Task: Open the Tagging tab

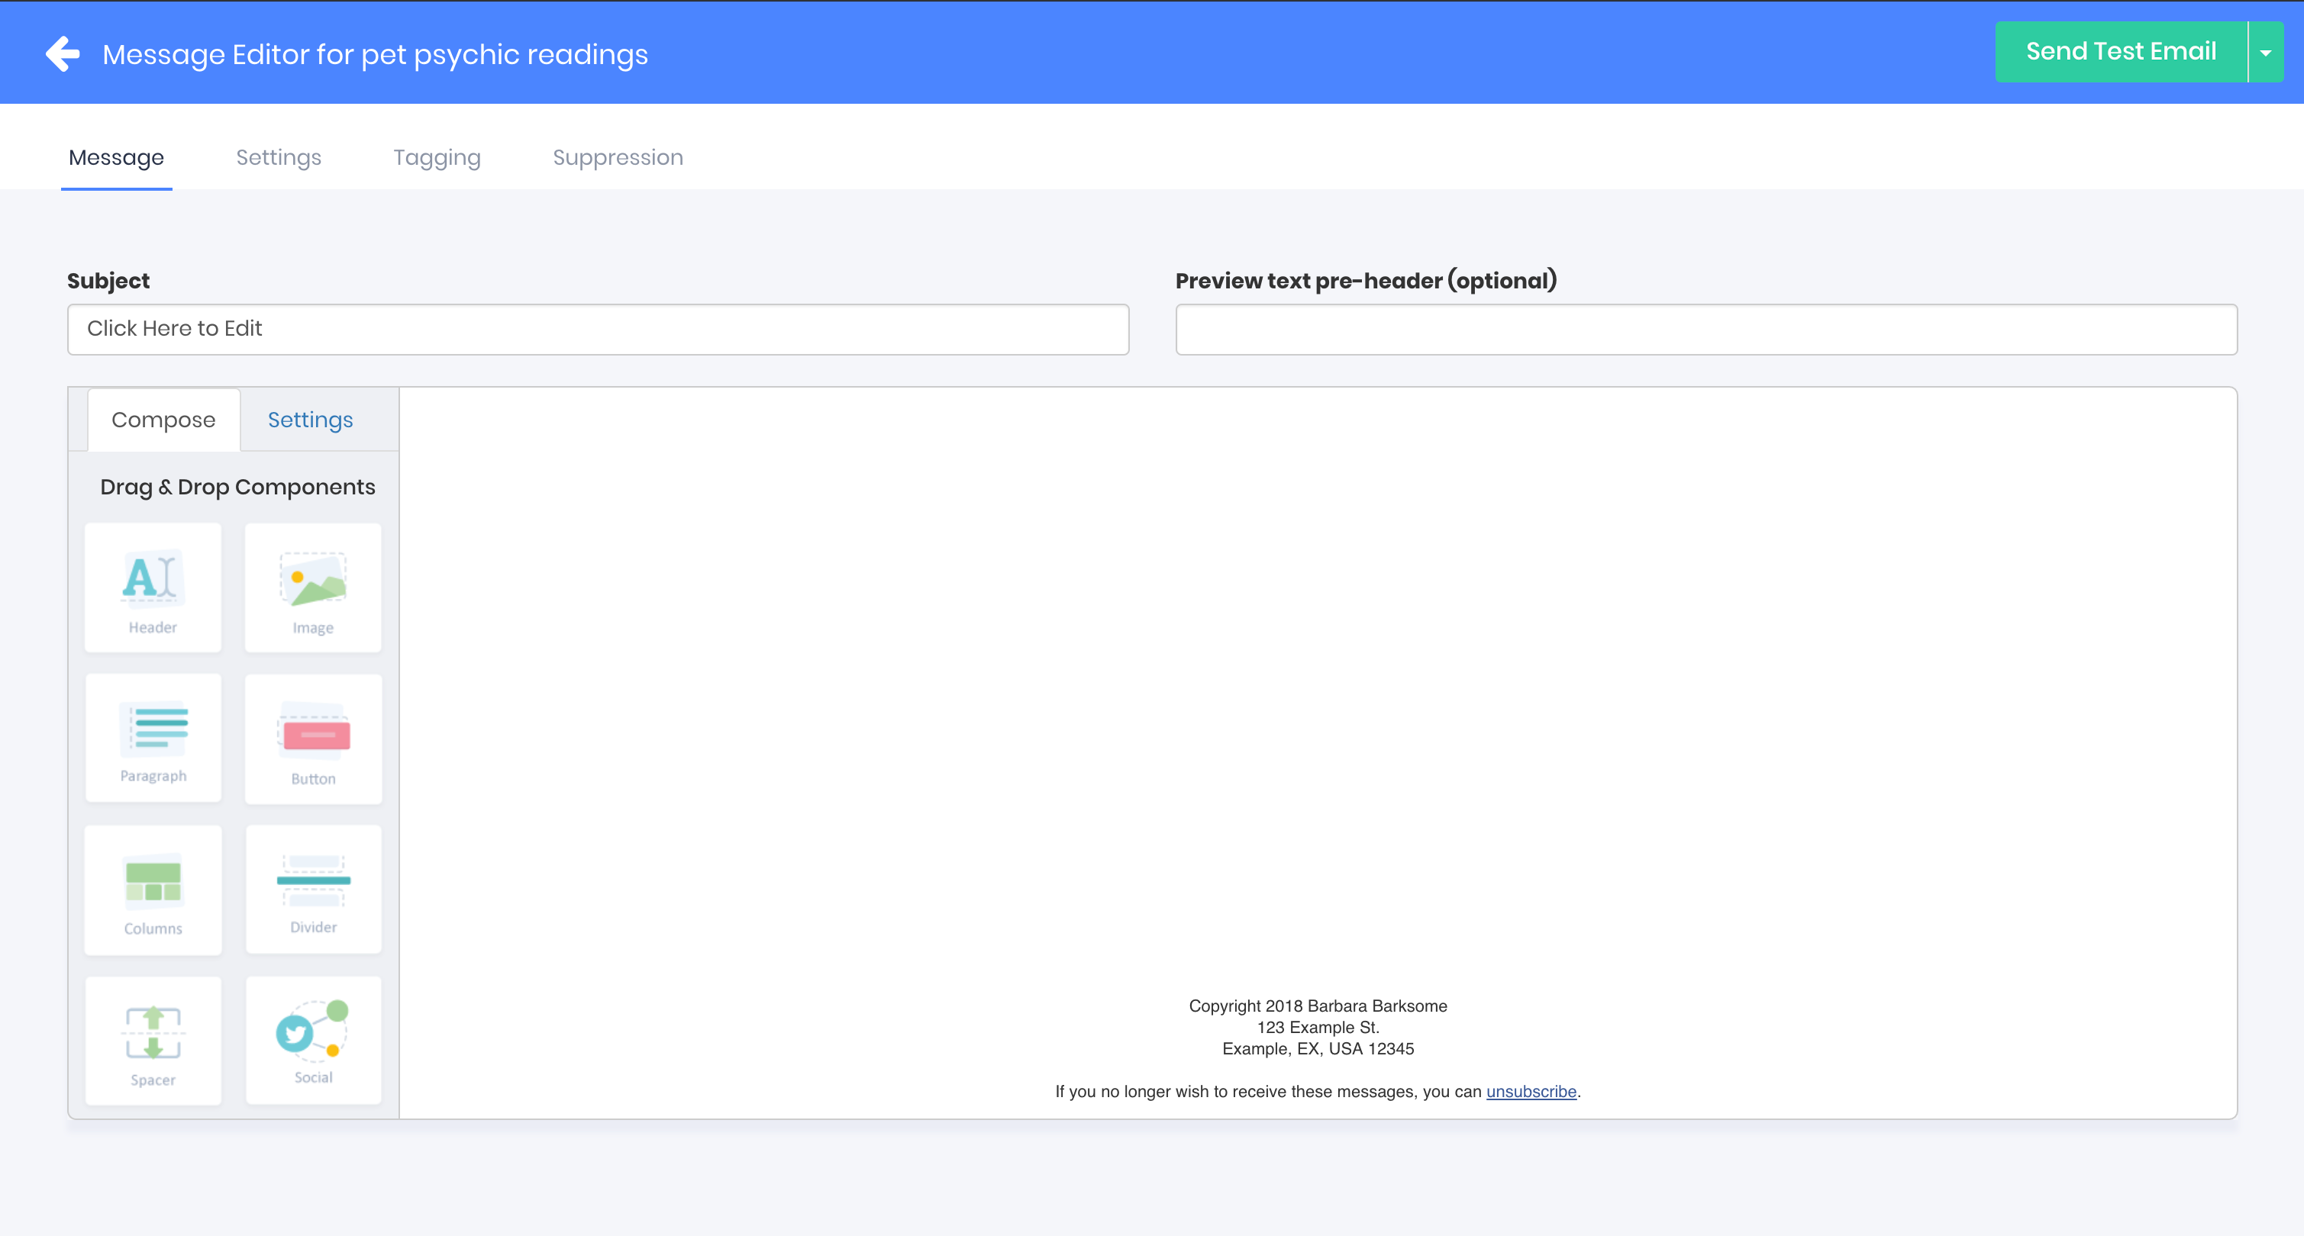Action: click(437, 157)
